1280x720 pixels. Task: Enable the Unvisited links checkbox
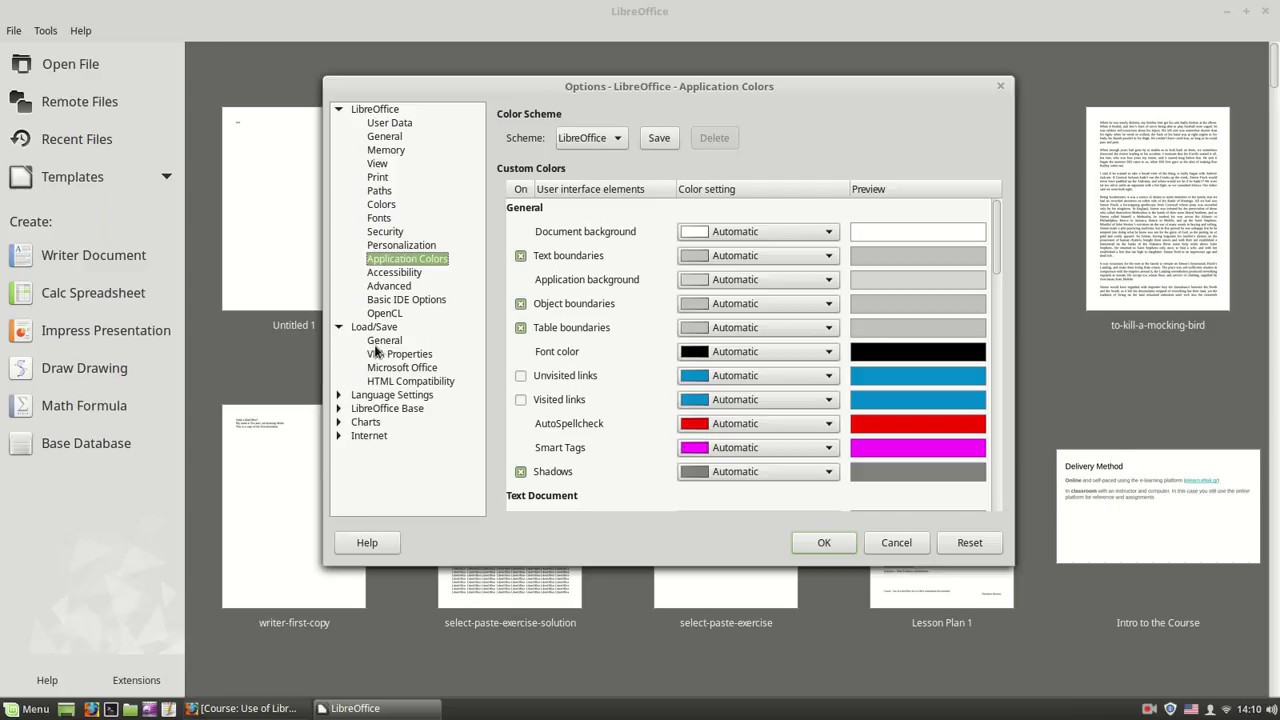pyautogui.click(x=520, y=376)
